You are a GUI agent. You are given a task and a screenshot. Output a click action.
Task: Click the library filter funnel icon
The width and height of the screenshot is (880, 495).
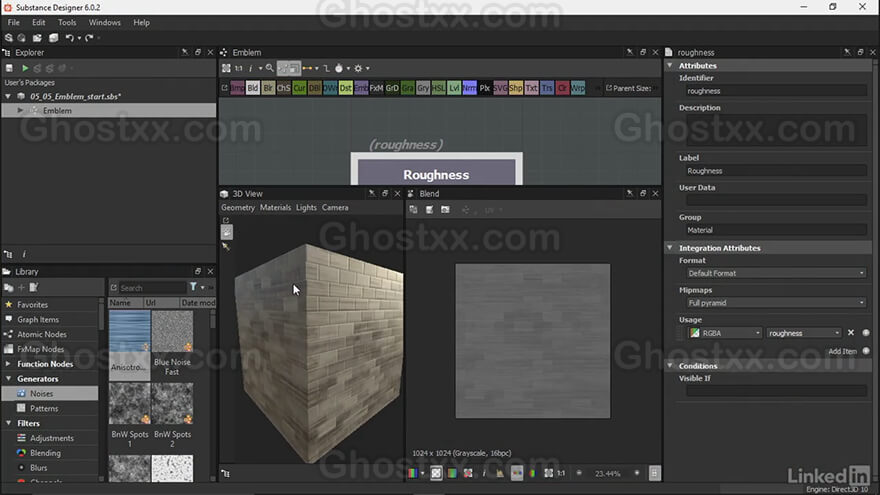click(x=193, y=287)
